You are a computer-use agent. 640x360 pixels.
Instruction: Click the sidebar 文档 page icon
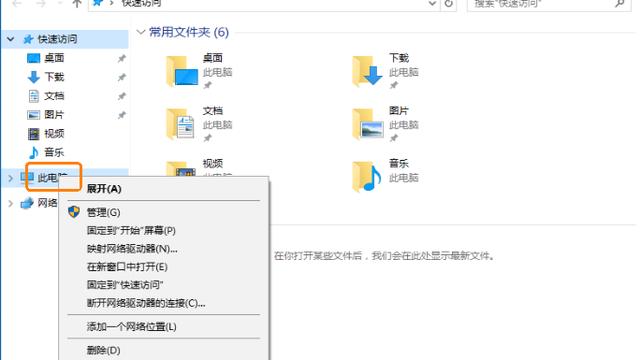pyautogui.click(x=33, y=96)
